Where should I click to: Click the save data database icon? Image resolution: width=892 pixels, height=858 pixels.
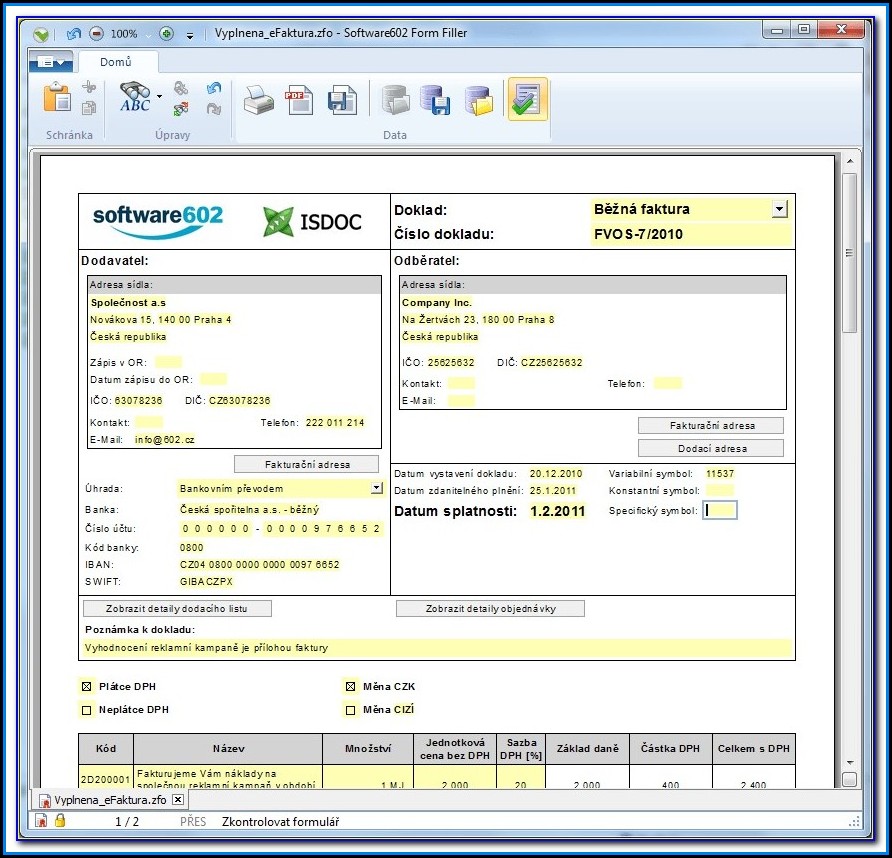[437, 99]
